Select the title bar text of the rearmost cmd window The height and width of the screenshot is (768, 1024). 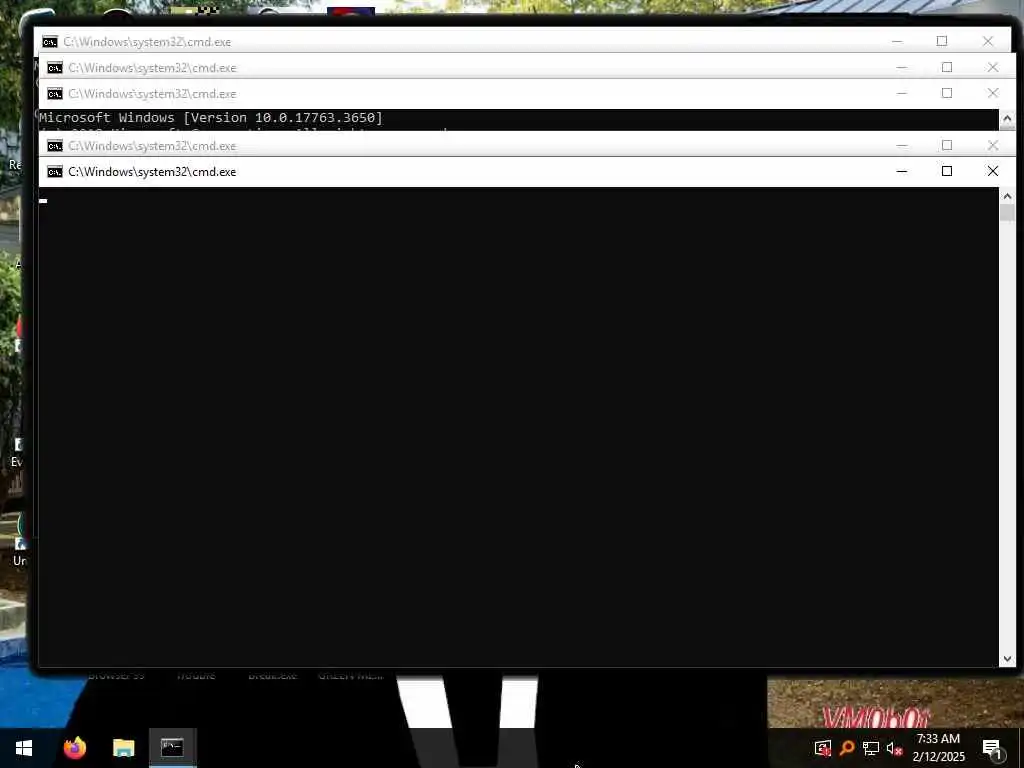click(147, 42)
